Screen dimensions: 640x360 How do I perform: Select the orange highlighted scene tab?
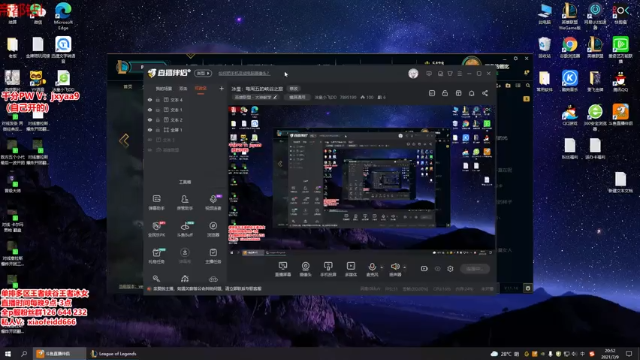pyautogui.click(x=200, y=89)
